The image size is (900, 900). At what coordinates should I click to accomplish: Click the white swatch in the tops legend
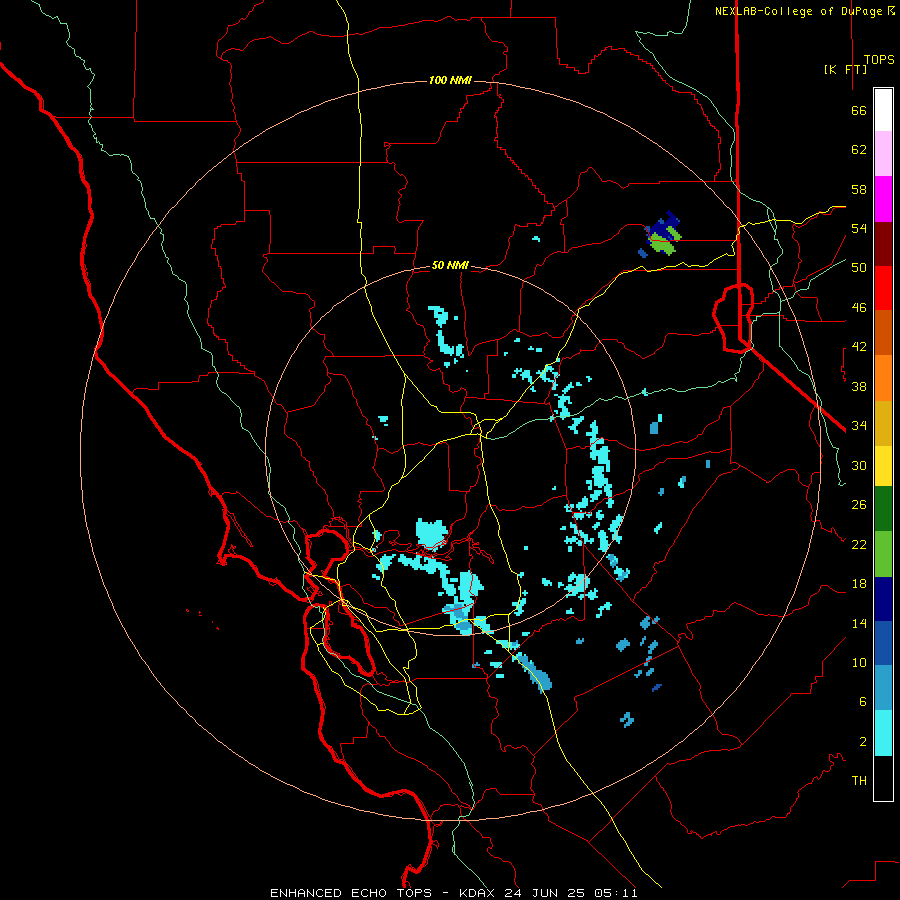883,110
